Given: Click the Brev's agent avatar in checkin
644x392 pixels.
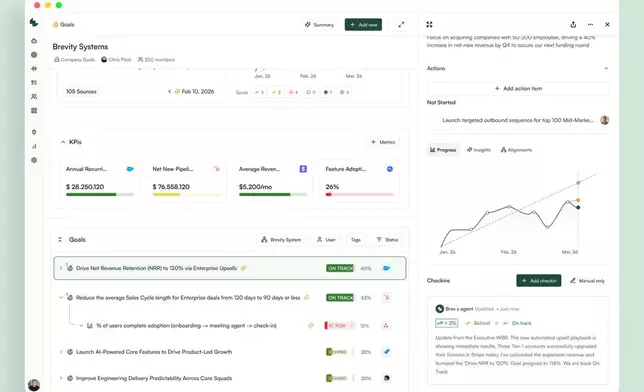Looking at the screenshot, I should point(439,309).
